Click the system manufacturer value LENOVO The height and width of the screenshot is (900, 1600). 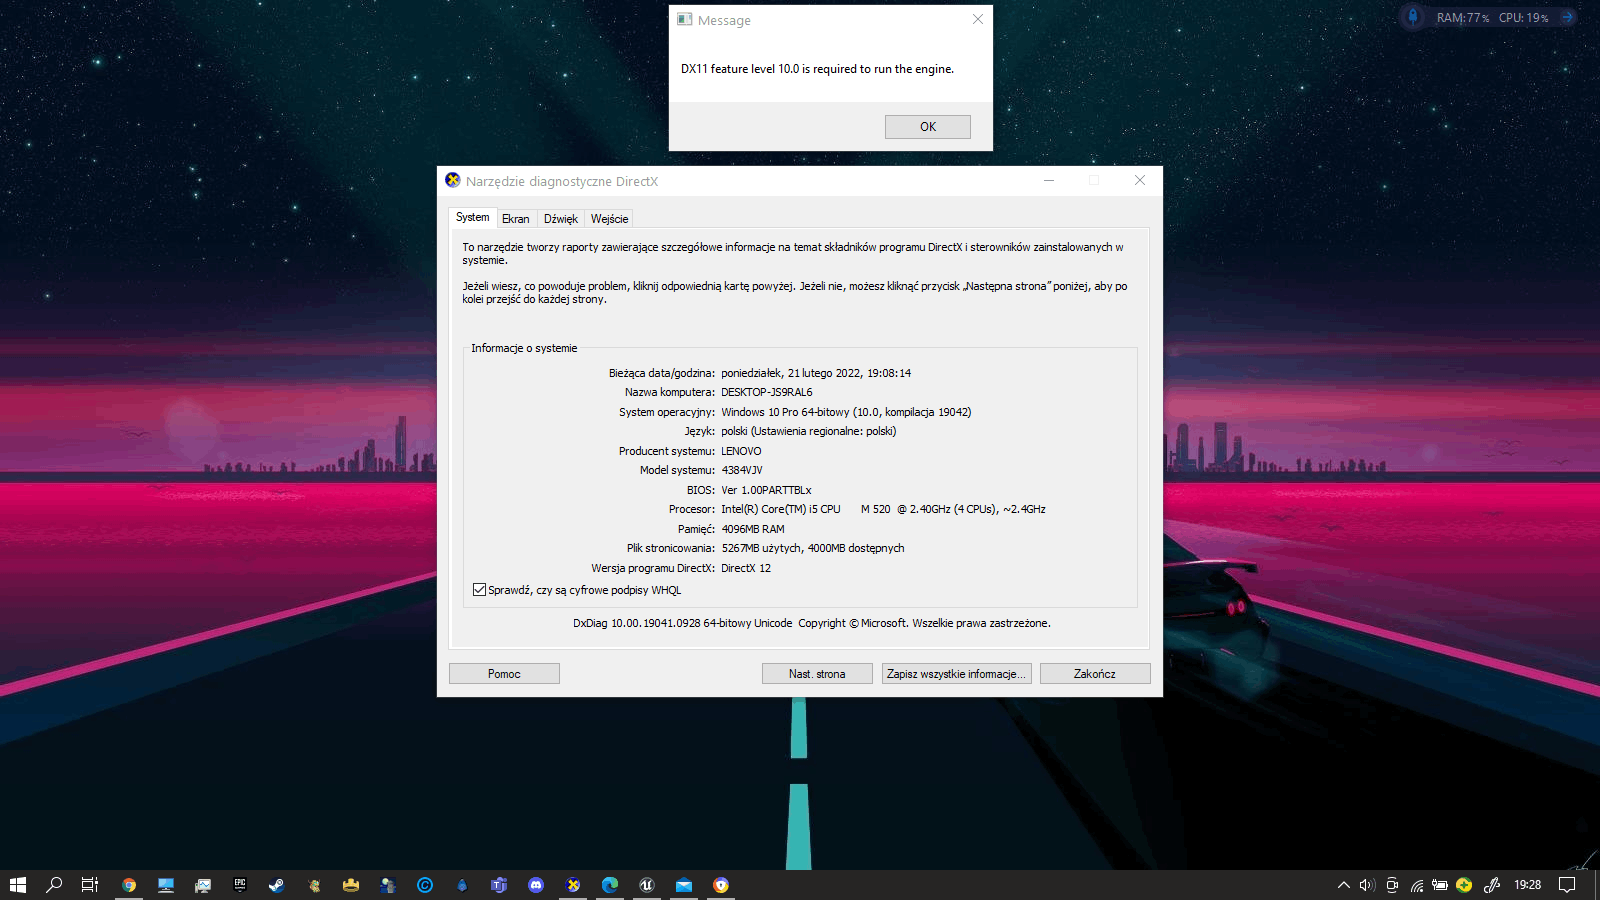741,451
